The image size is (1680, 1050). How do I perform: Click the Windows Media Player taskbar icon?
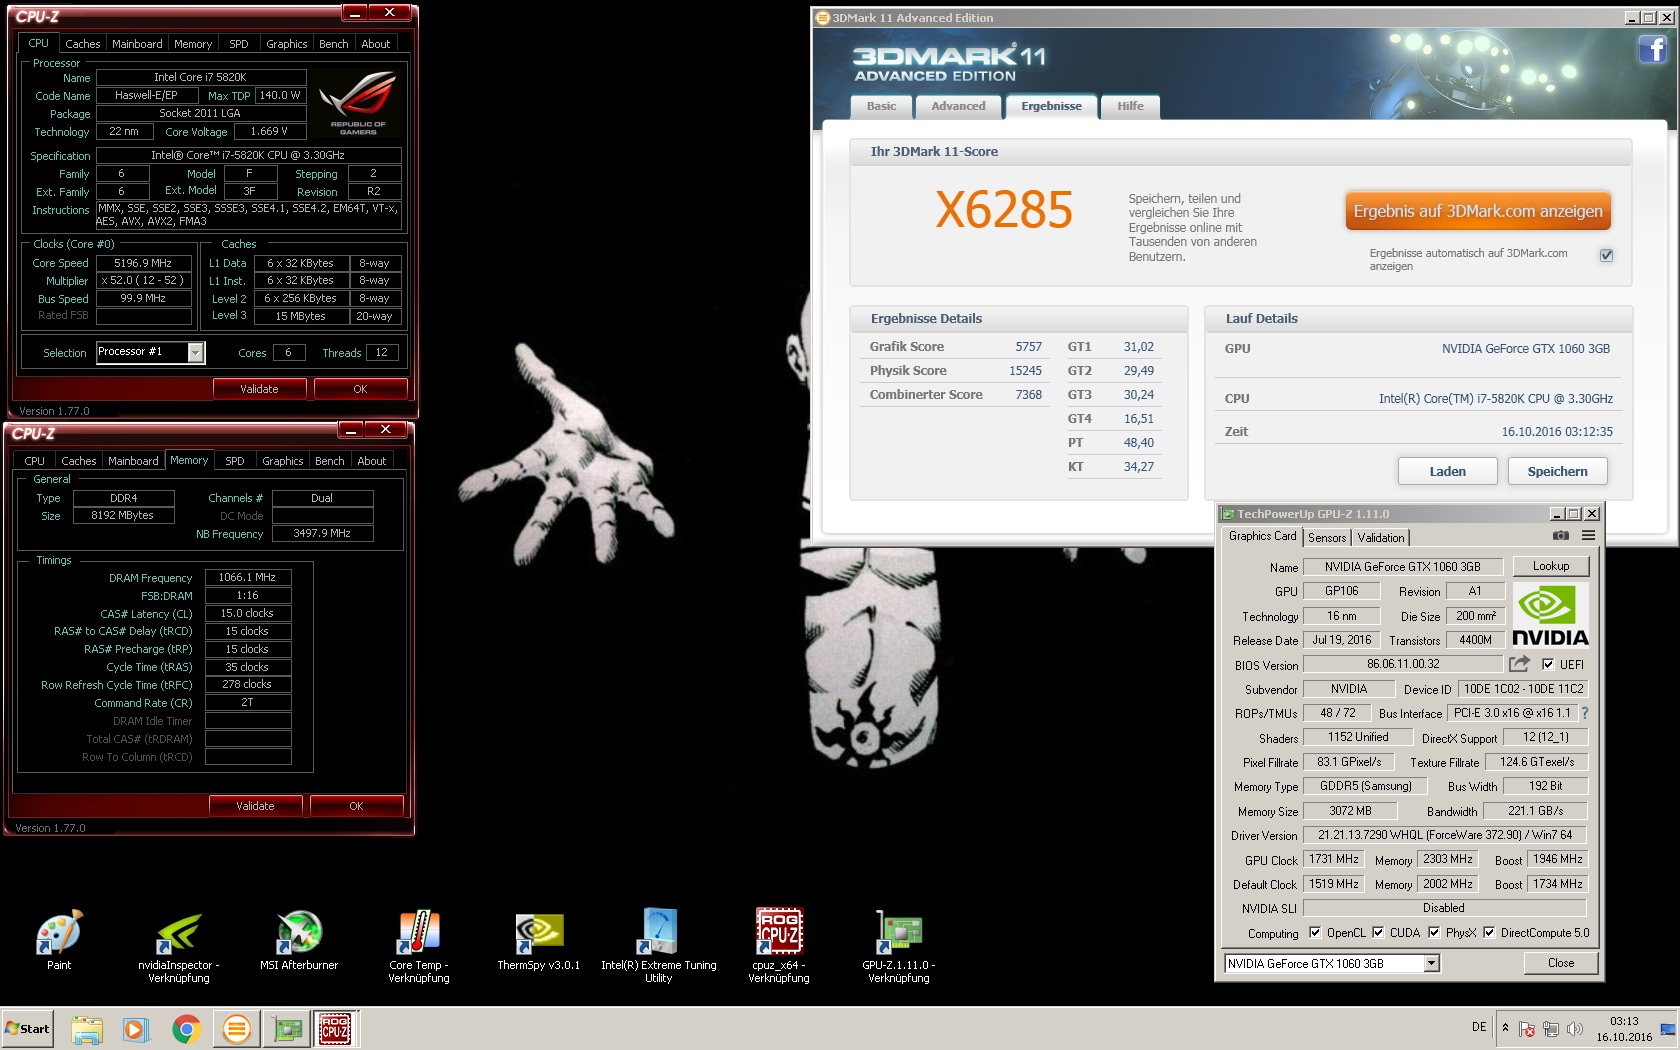pos(136,1029)
